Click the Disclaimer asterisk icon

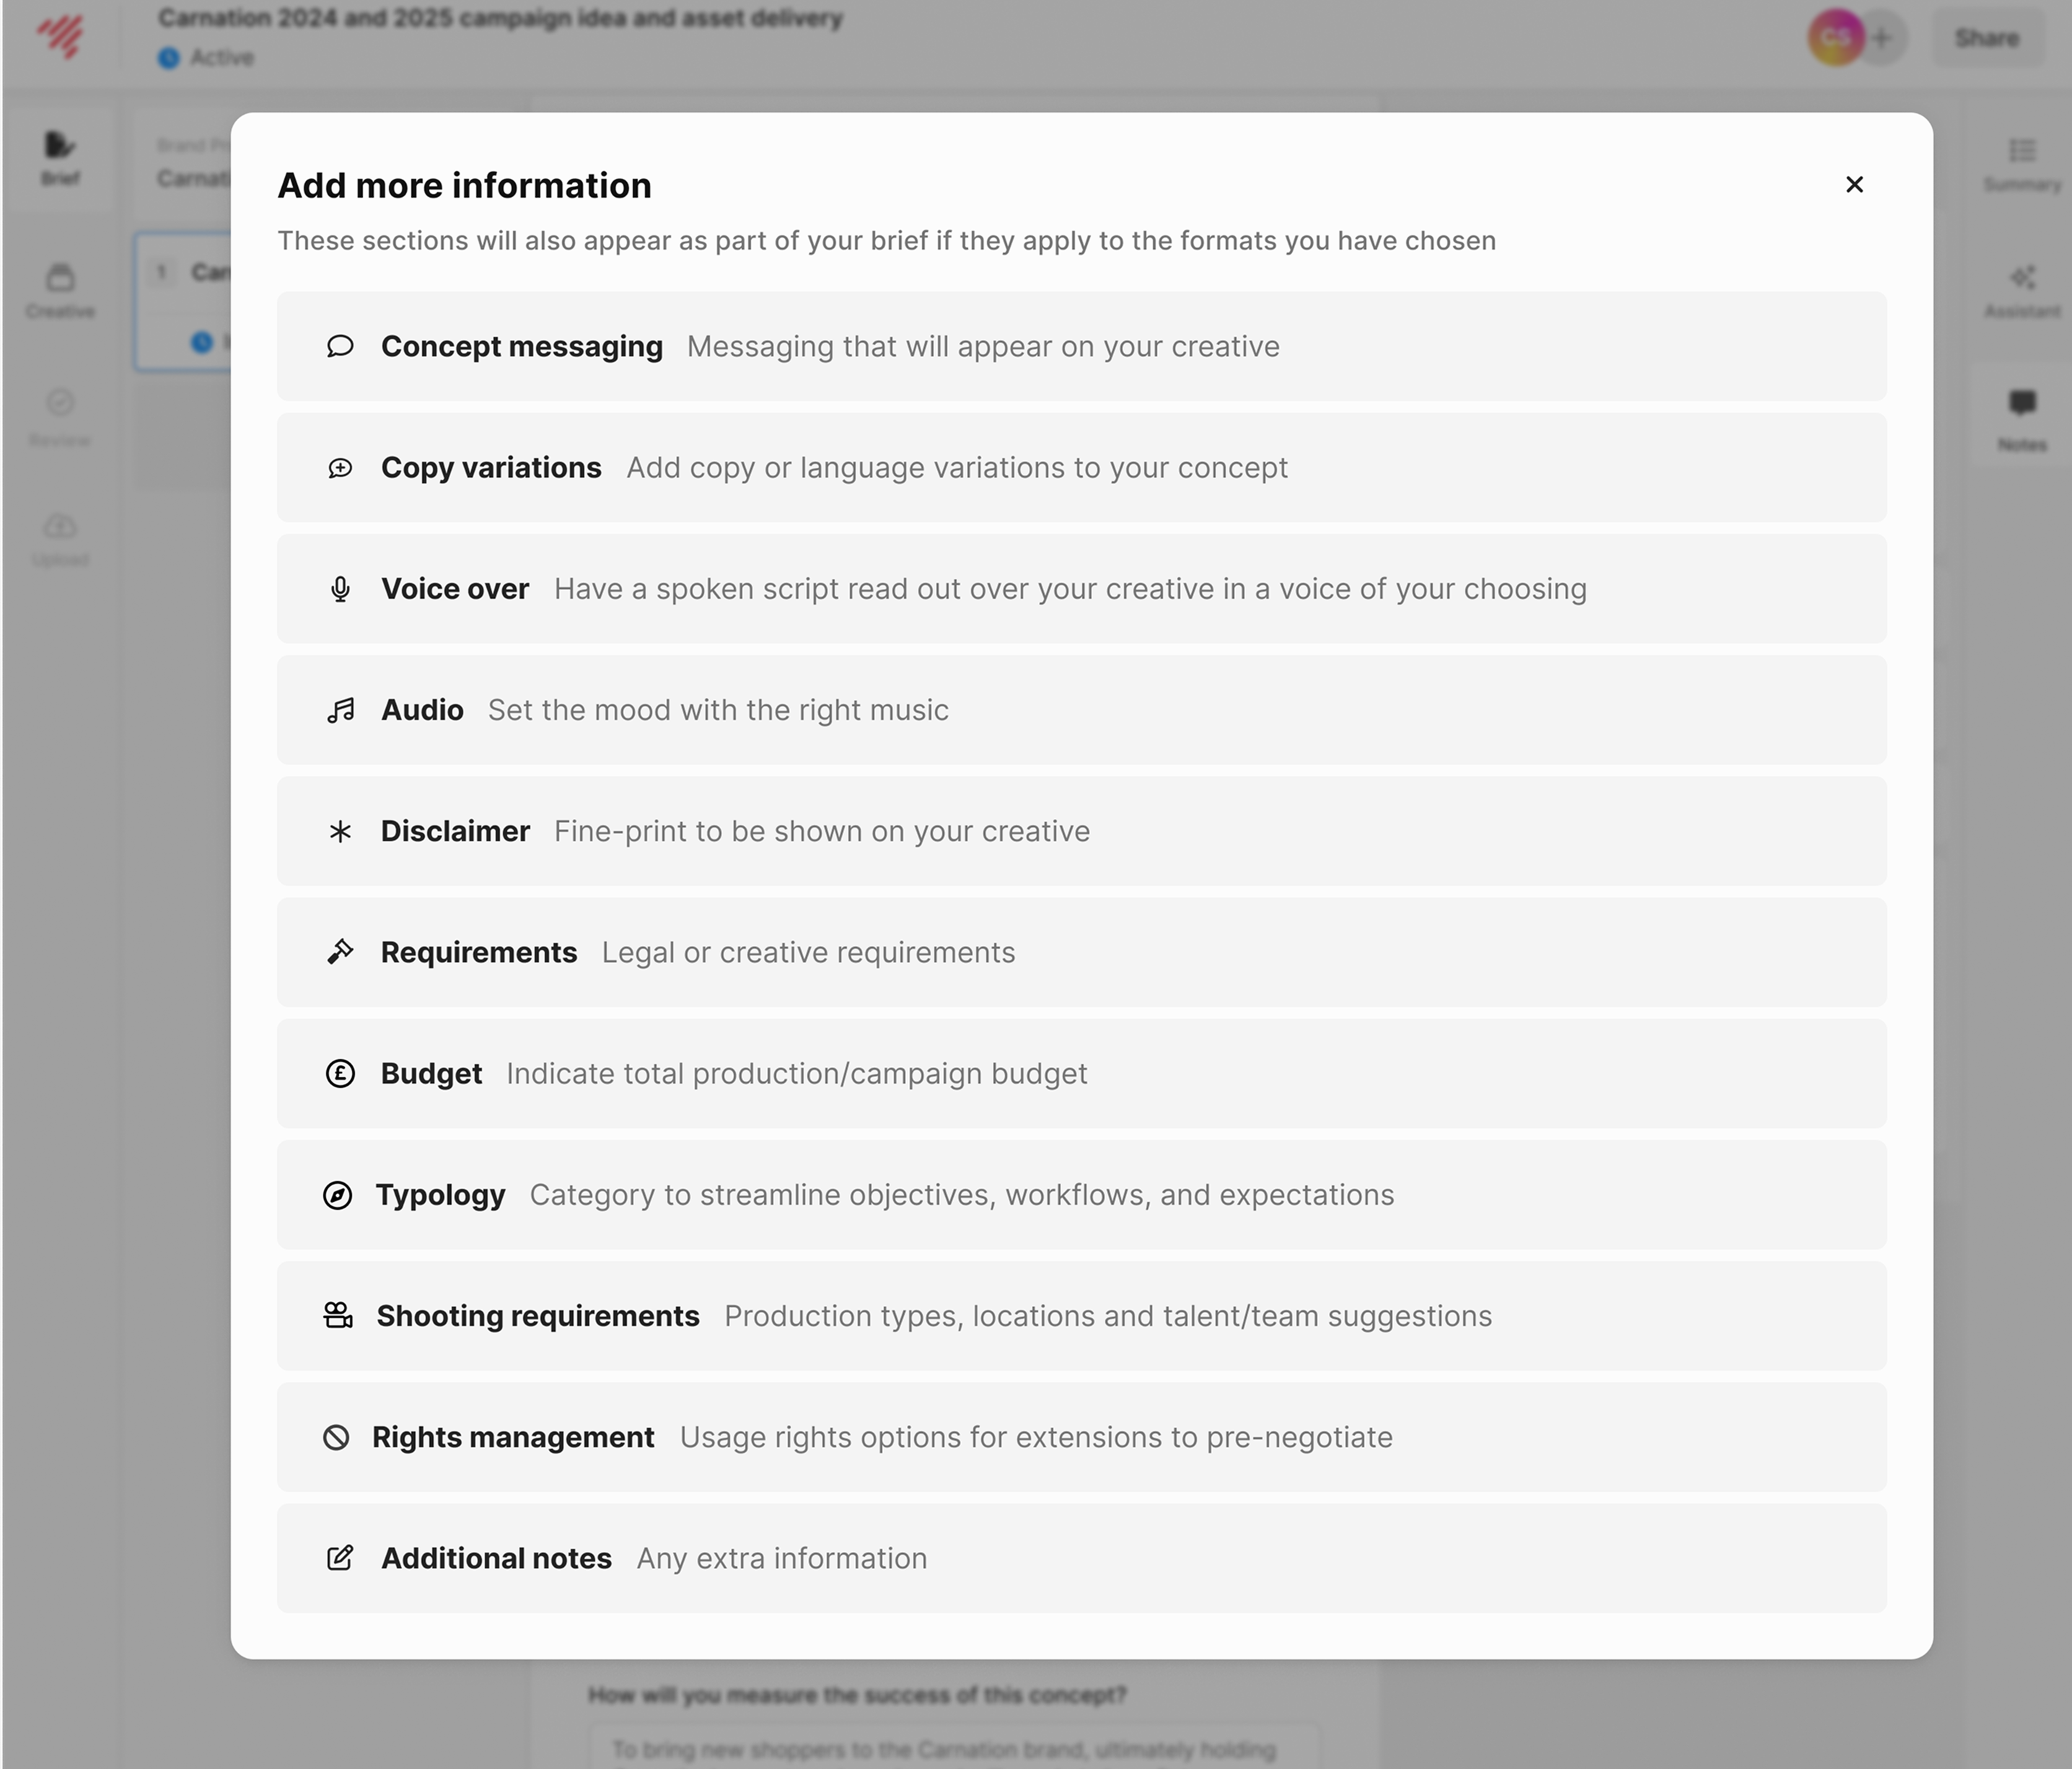tap(340, 831)
